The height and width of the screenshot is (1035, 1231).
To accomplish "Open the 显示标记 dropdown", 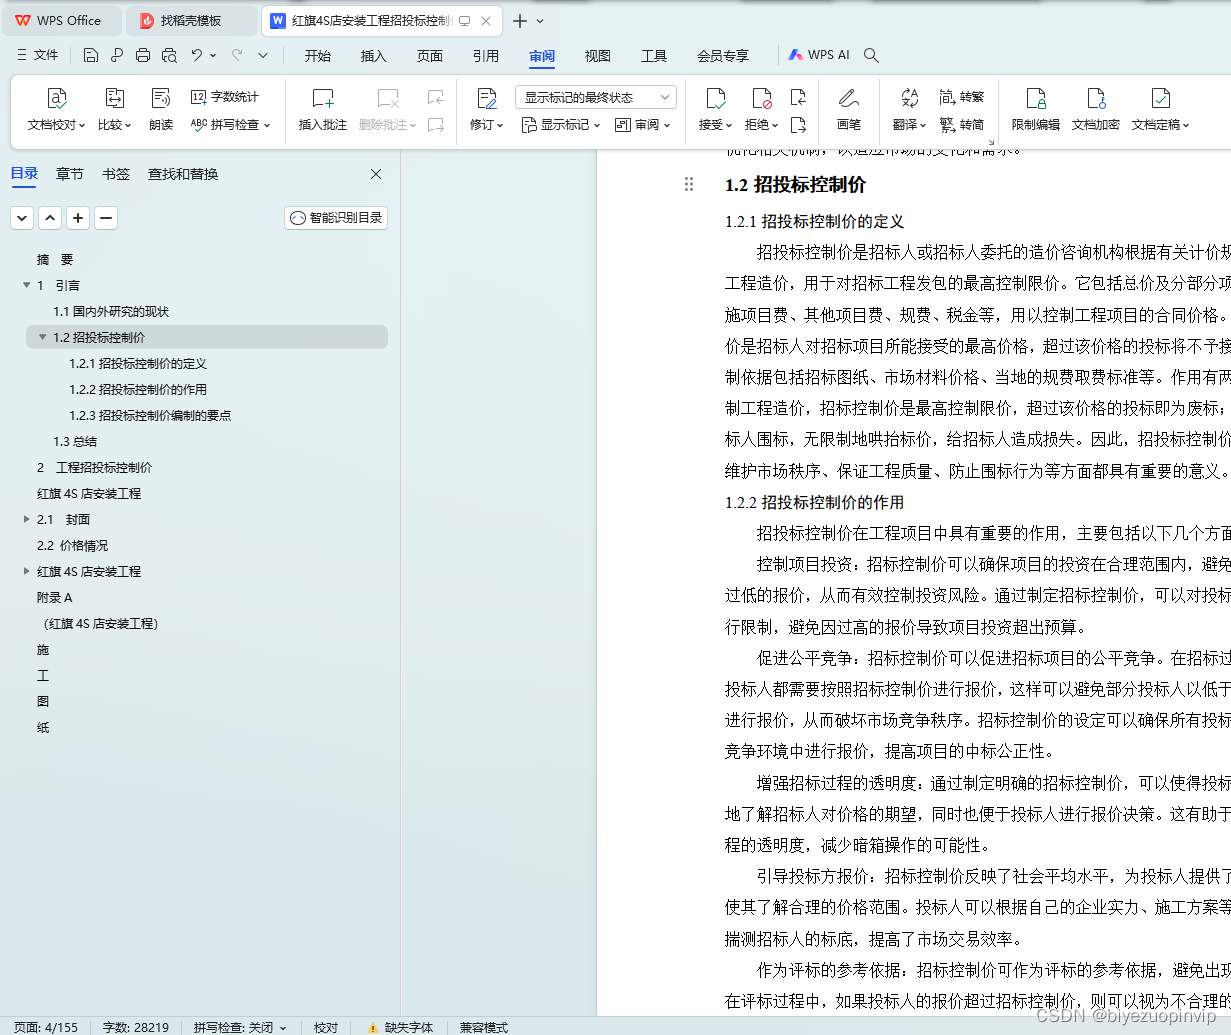I will [561, 125].
